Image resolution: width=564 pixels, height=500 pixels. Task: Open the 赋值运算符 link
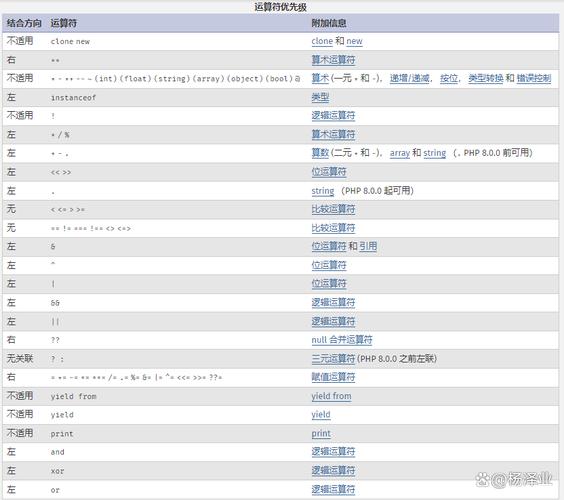(x=333, y=377)
